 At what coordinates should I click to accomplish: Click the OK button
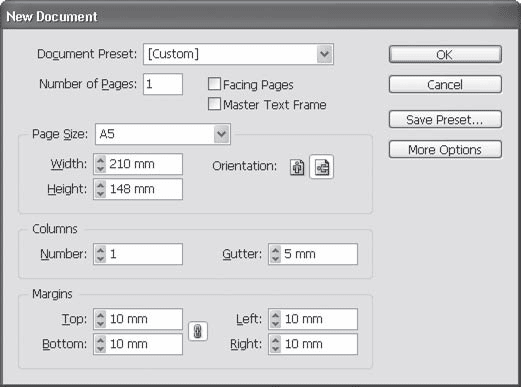point(445,54)
